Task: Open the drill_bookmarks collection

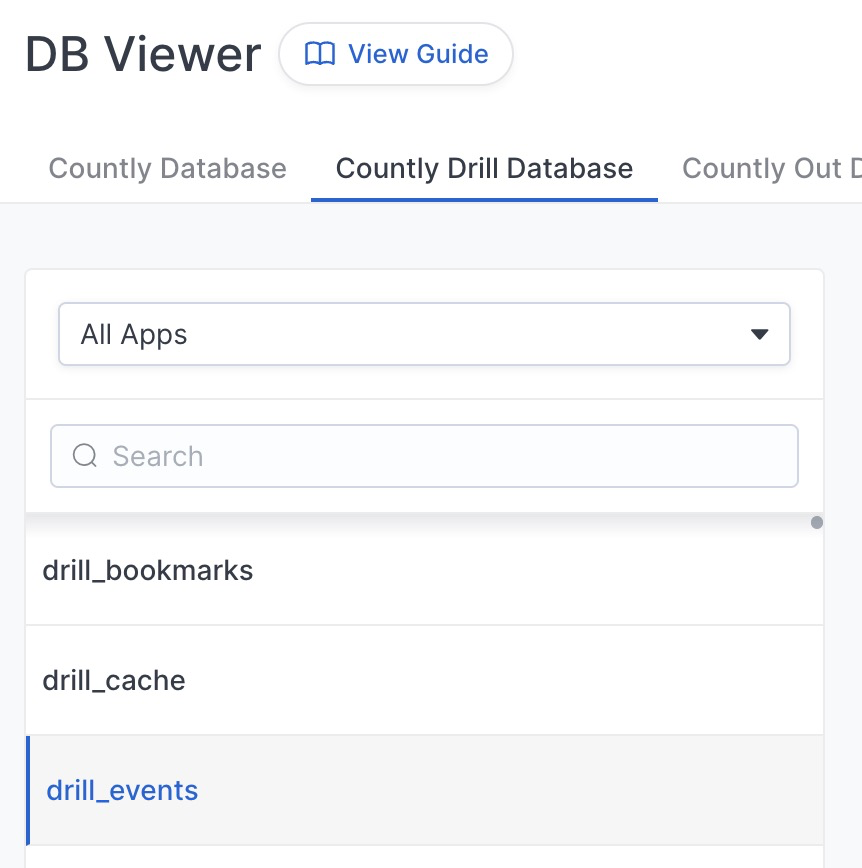Action: tap(424, 570)
